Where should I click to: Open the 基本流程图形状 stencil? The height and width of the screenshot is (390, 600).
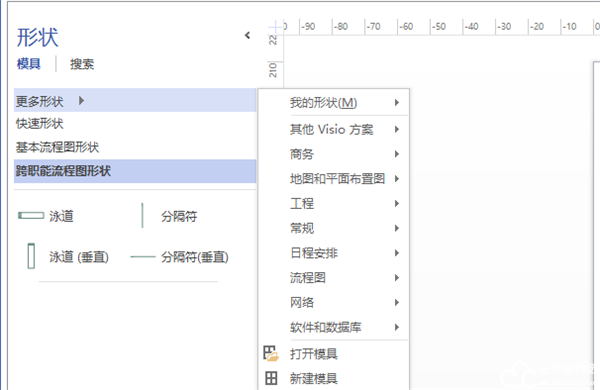pos(135,147)
